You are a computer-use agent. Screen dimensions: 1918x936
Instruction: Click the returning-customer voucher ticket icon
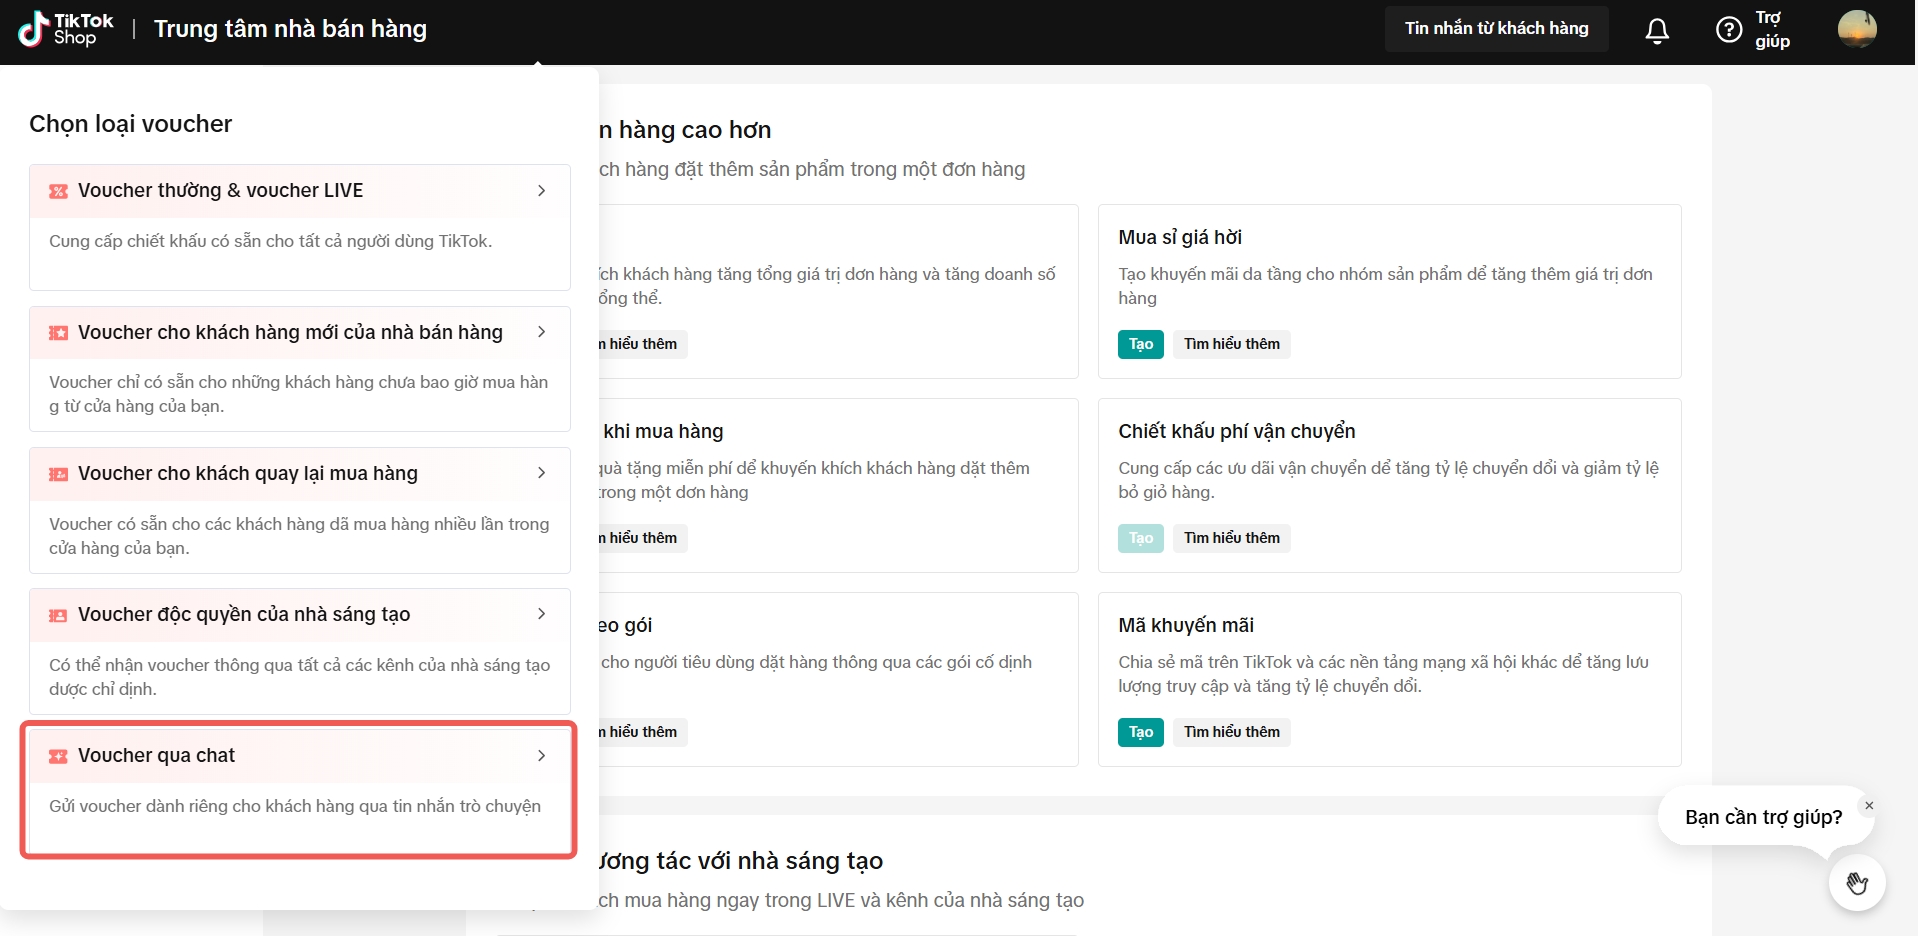point(59,474)
